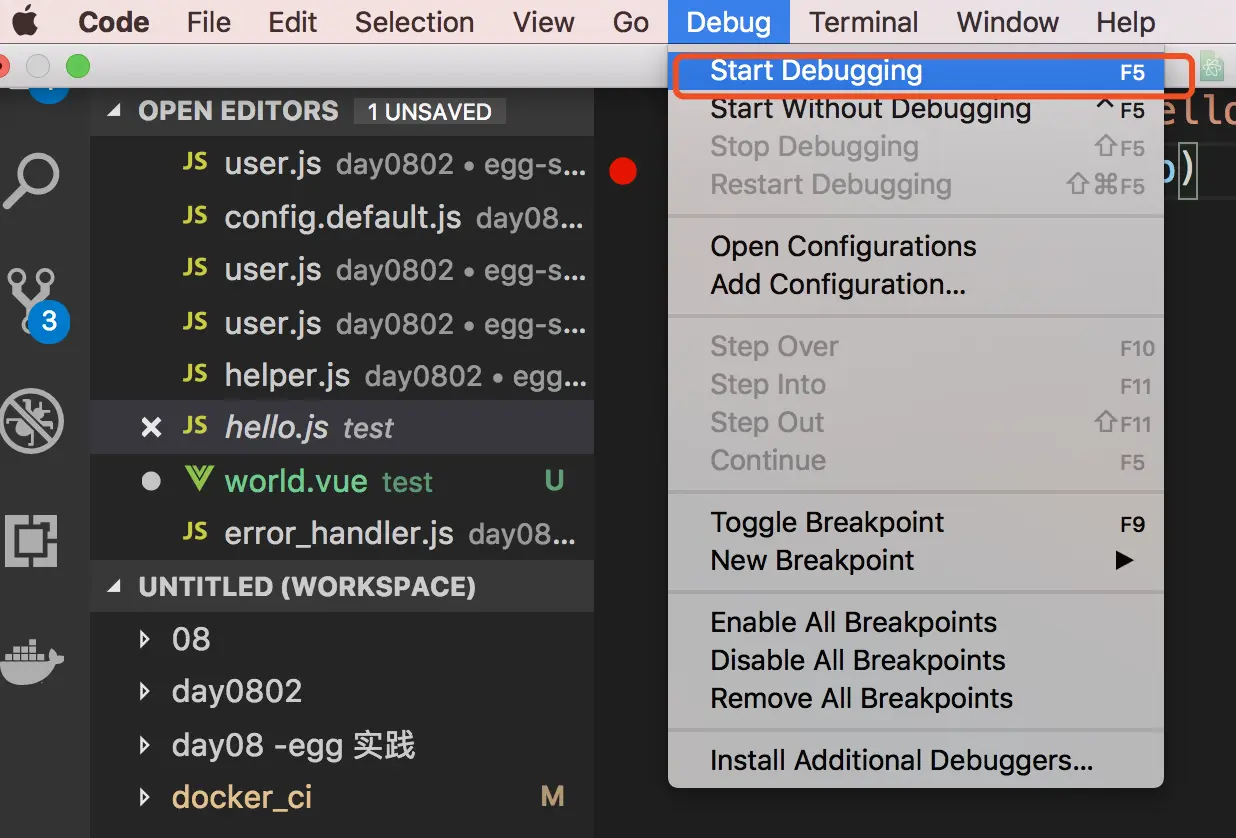Open the Edit menu
The height and width of the screenshot is (838, 1236).
click(x=293, y=22)
